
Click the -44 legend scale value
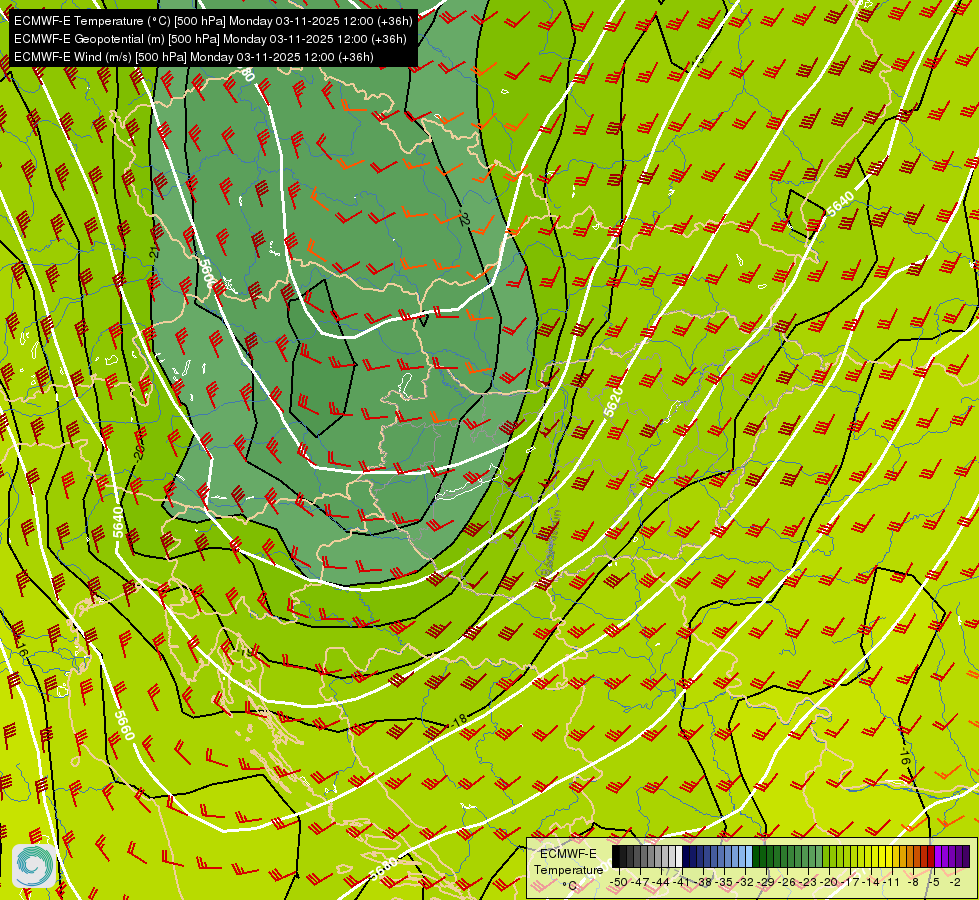click(661, 882)
